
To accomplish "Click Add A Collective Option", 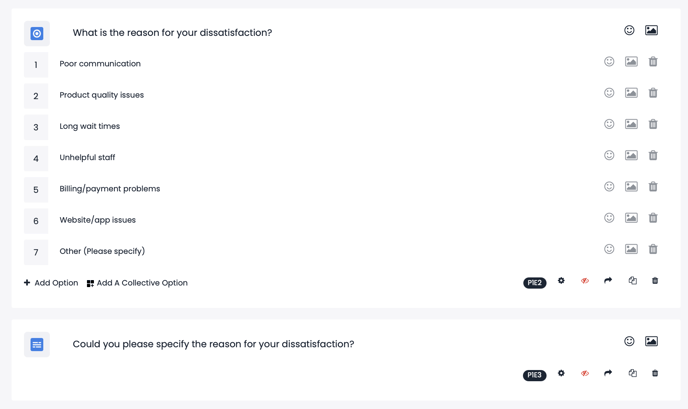I will click(137, 283).
